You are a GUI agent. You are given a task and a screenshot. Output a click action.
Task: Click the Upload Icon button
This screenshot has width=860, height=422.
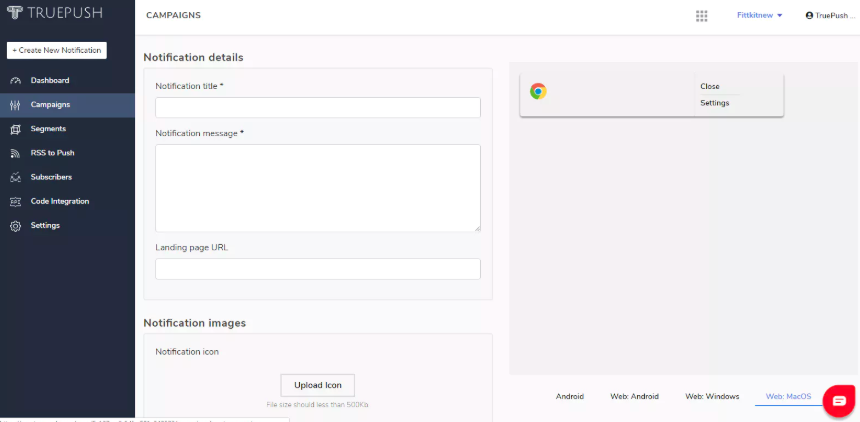(318, 385)
